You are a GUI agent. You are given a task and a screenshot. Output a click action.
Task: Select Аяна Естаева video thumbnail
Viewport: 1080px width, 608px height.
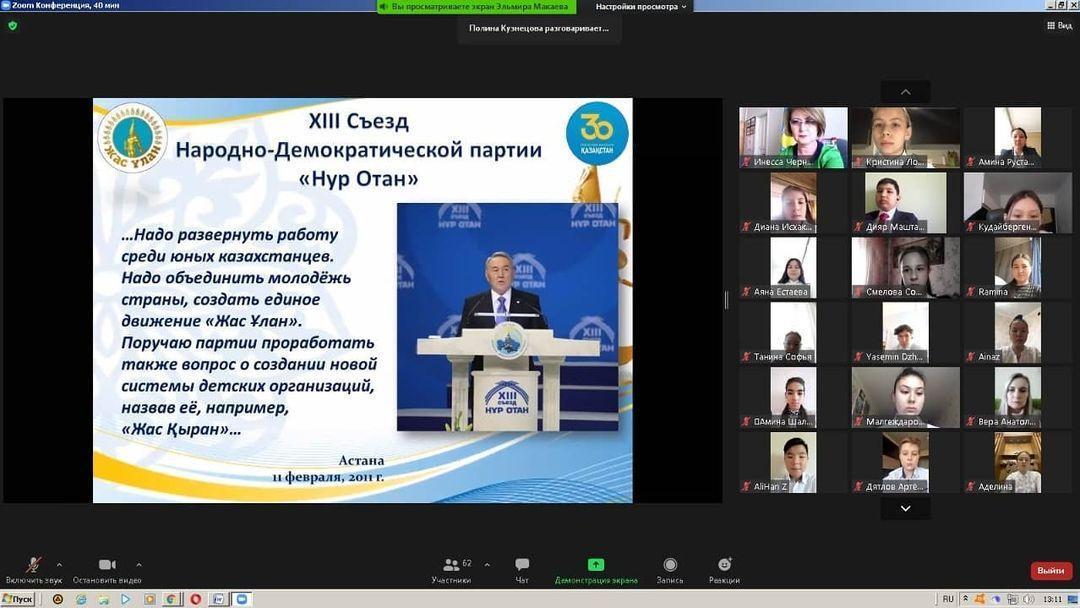(793, 268)
